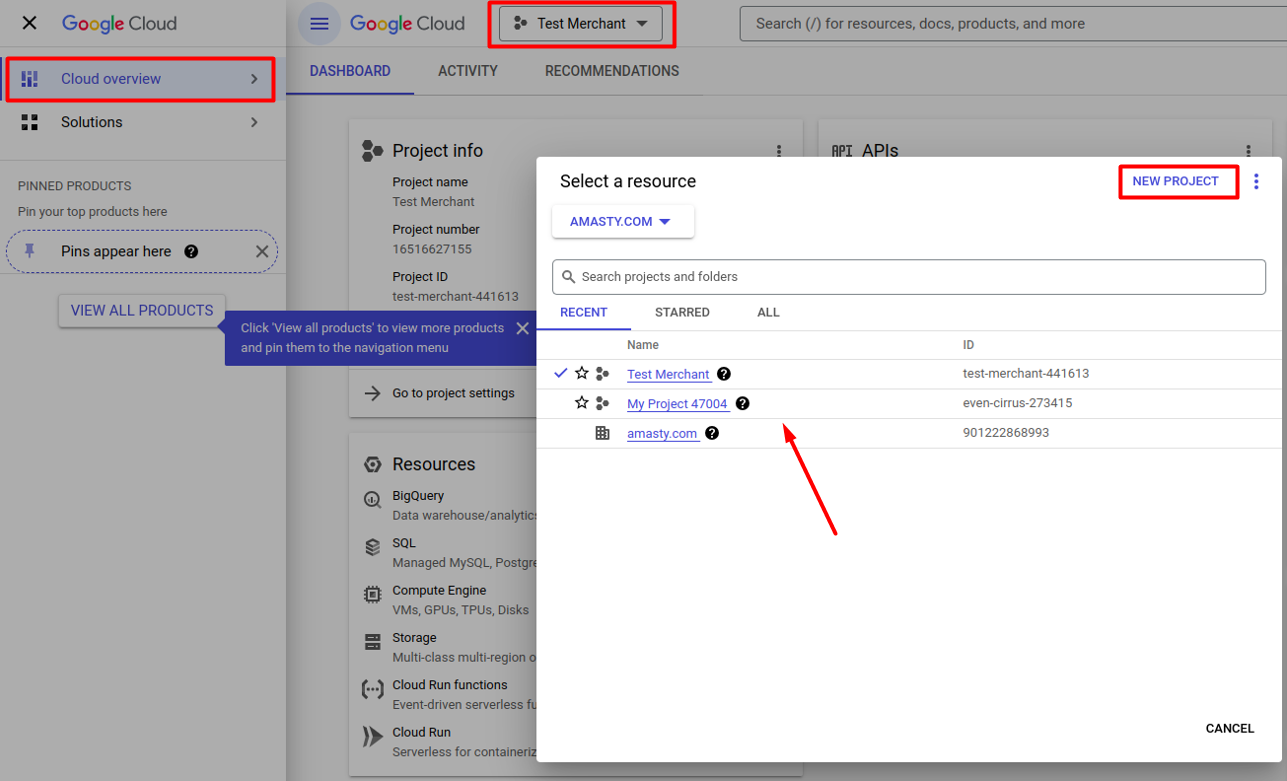Expand the Solutions submenu chevron
1287x781 pixels.
click(254, 122)
